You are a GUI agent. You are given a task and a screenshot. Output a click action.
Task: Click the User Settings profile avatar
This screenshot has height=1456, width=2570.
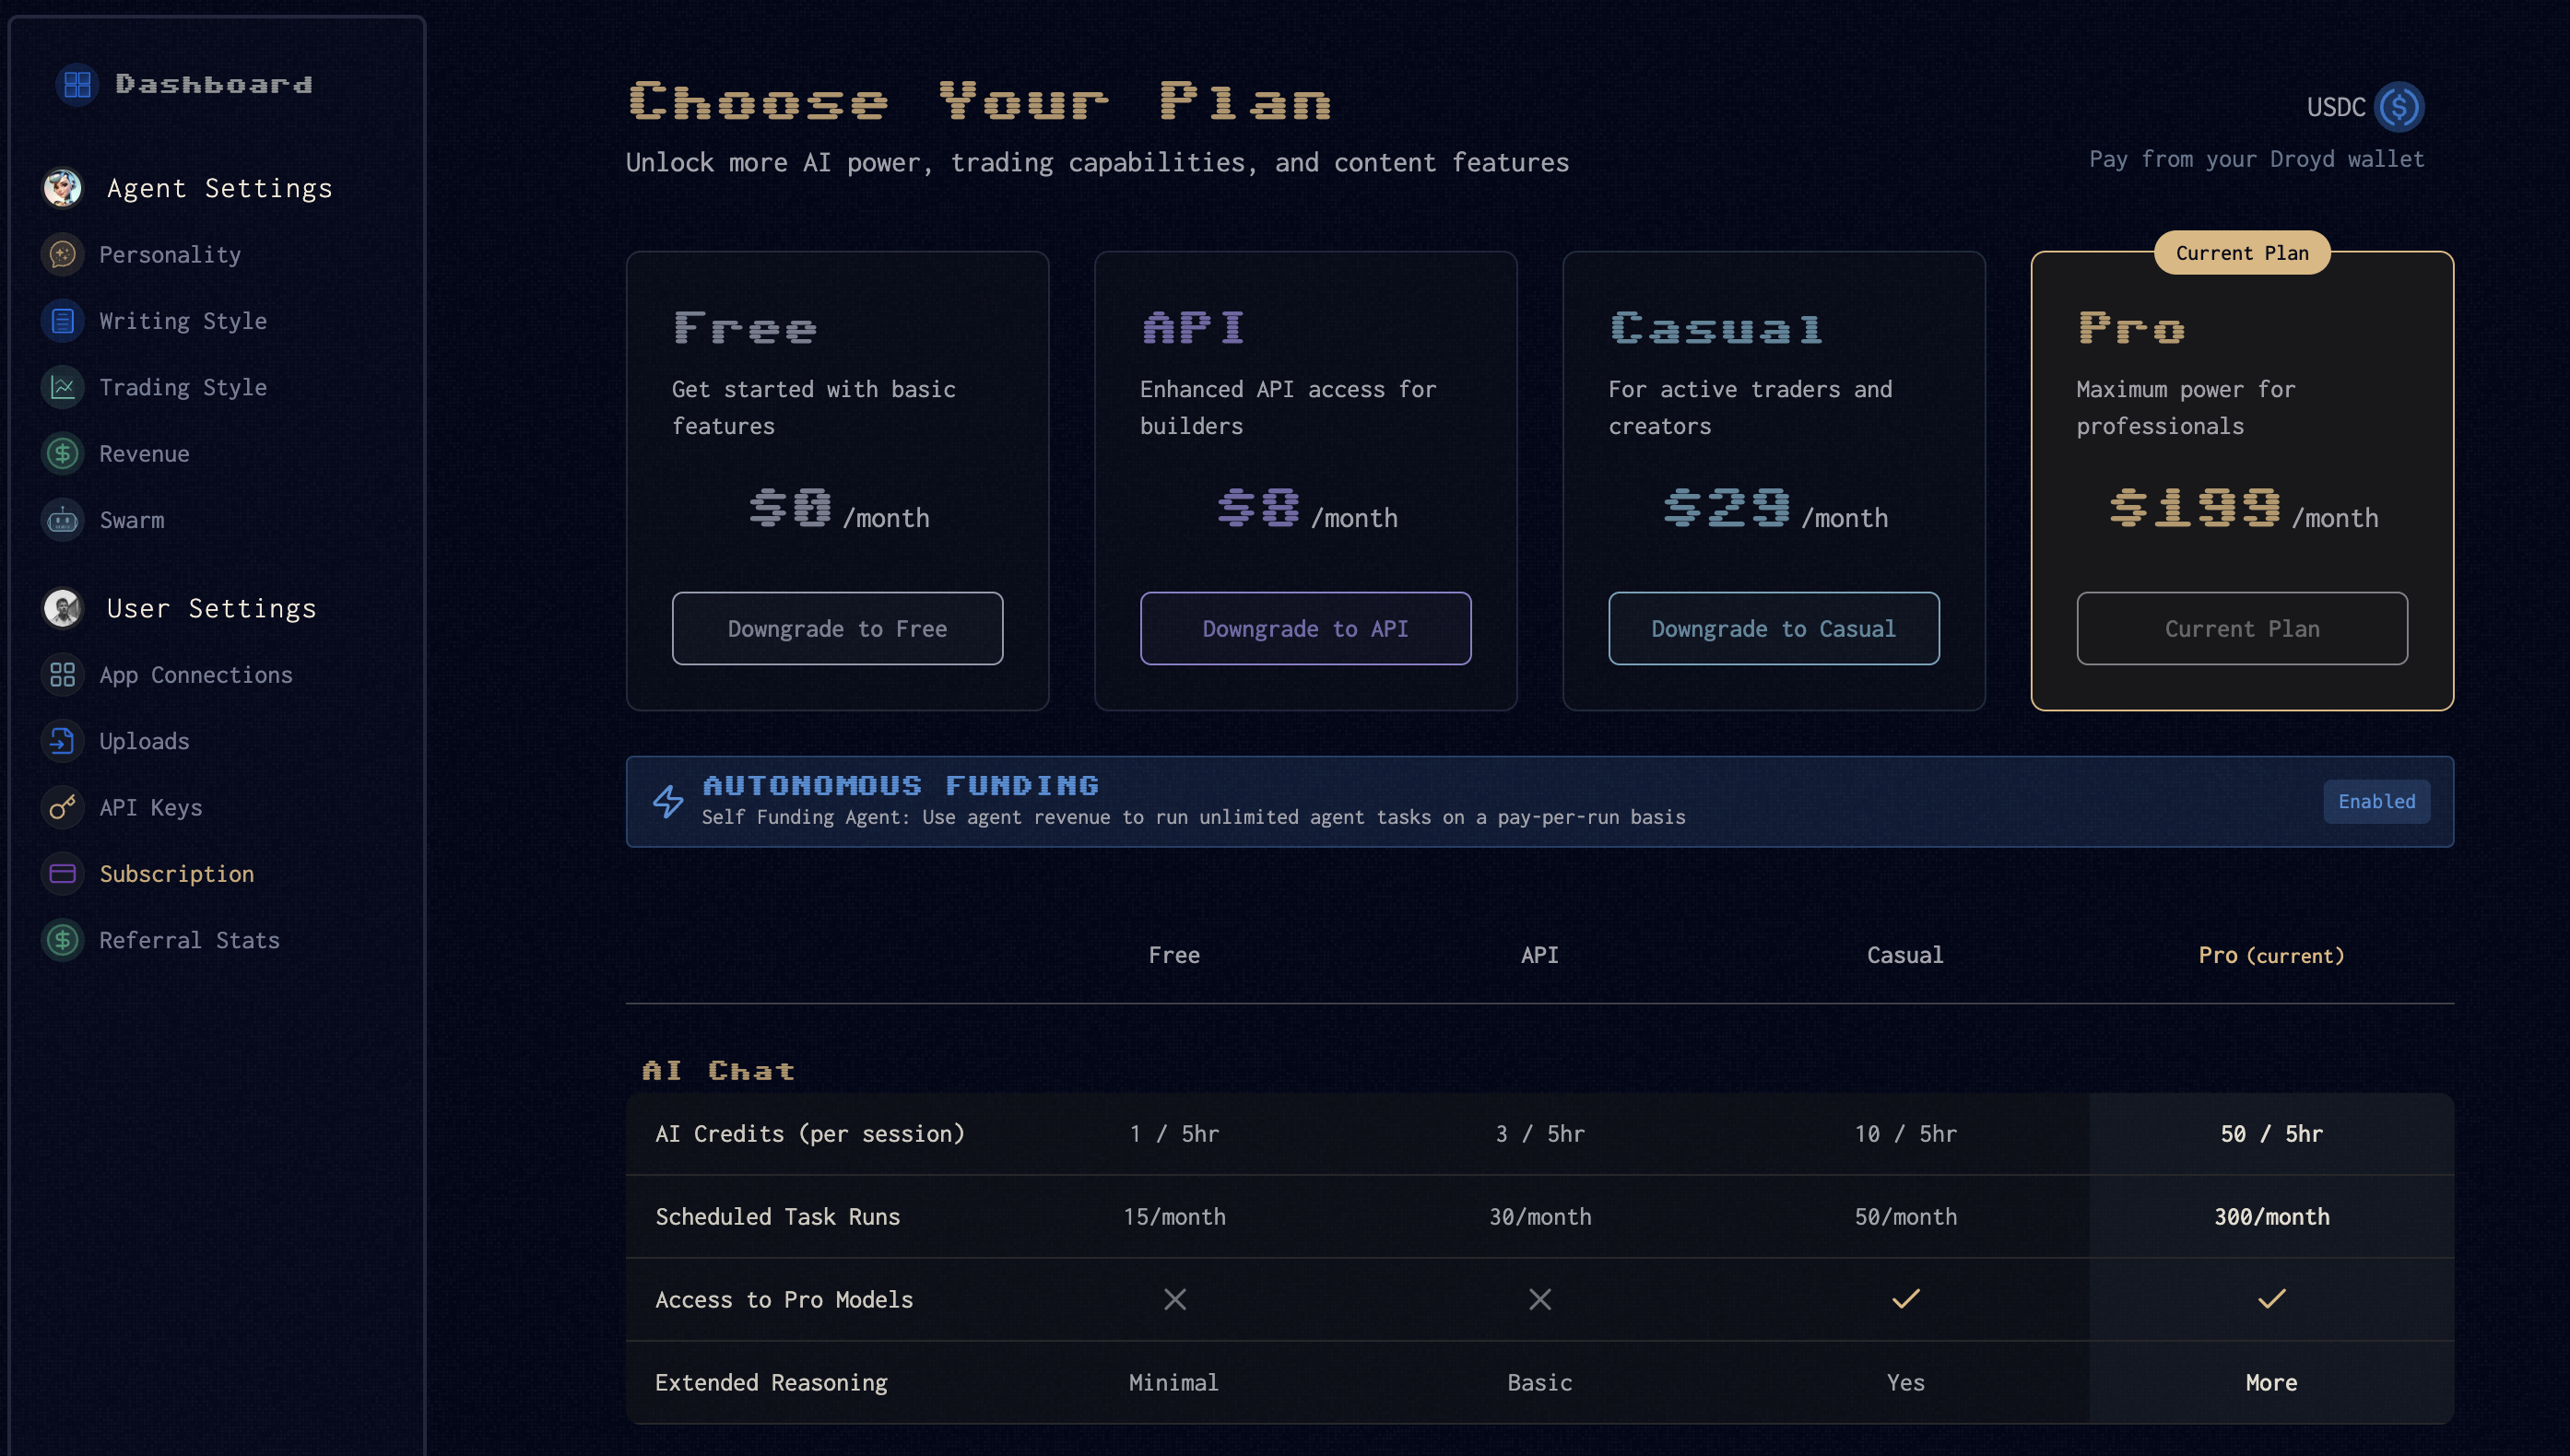[x=63, y=608]
